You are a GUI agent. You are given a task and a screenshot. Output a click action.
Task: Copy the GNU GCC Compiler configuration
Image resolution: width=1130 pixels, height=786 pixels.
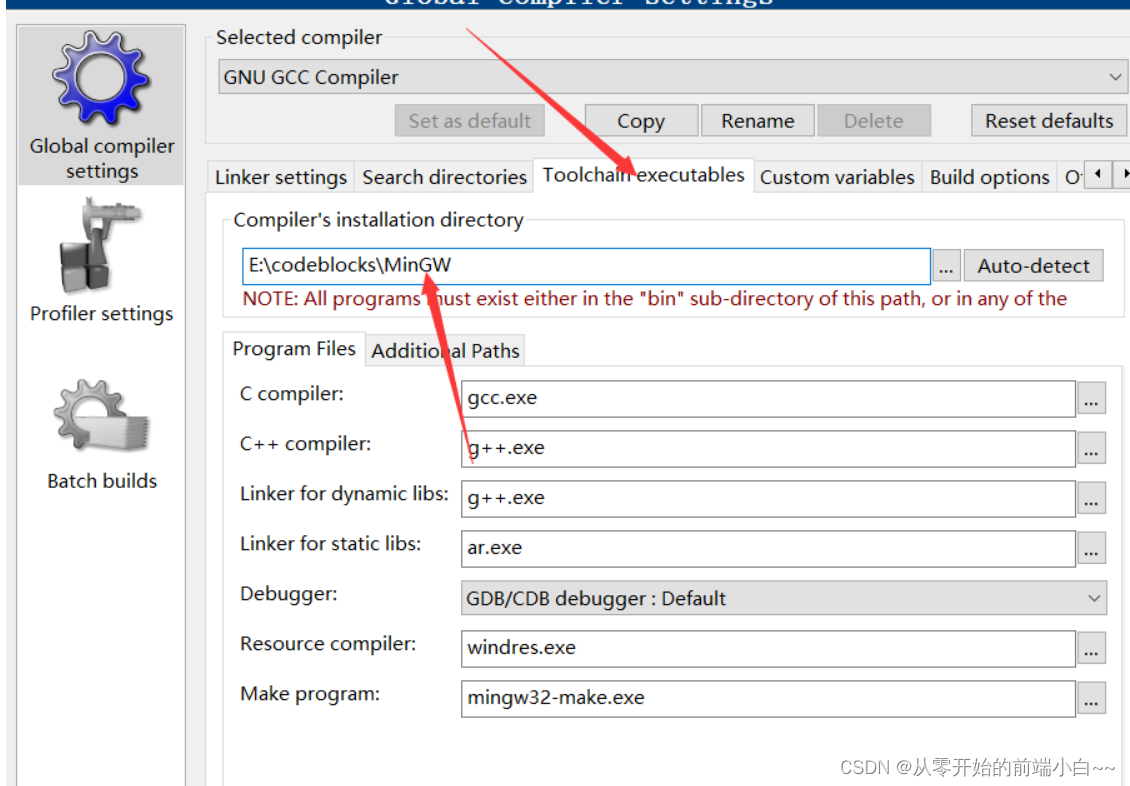click(x=641, y=120)
